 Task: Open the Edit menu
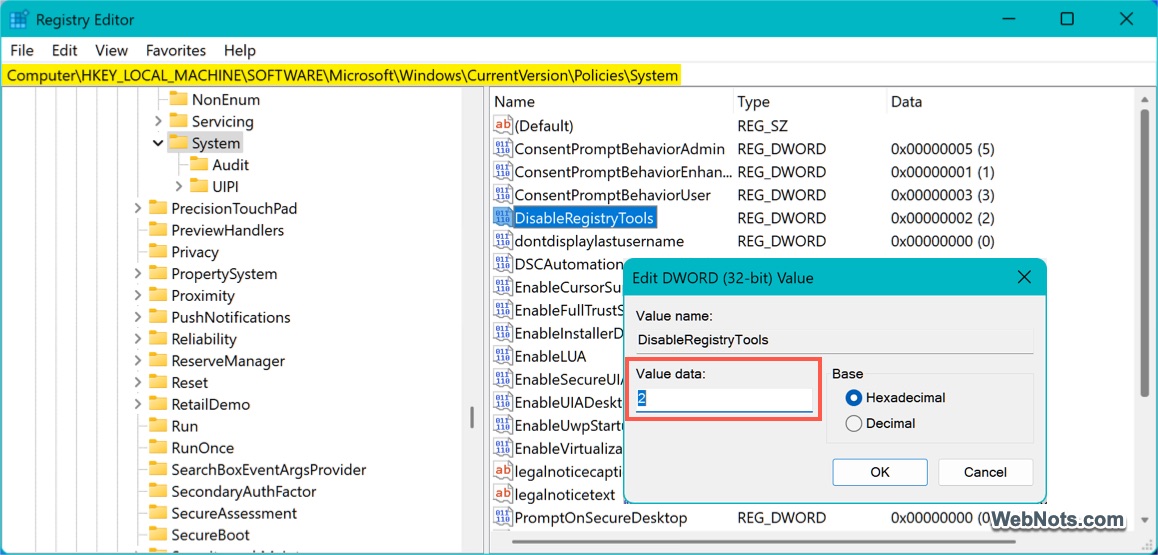point(65,50)
